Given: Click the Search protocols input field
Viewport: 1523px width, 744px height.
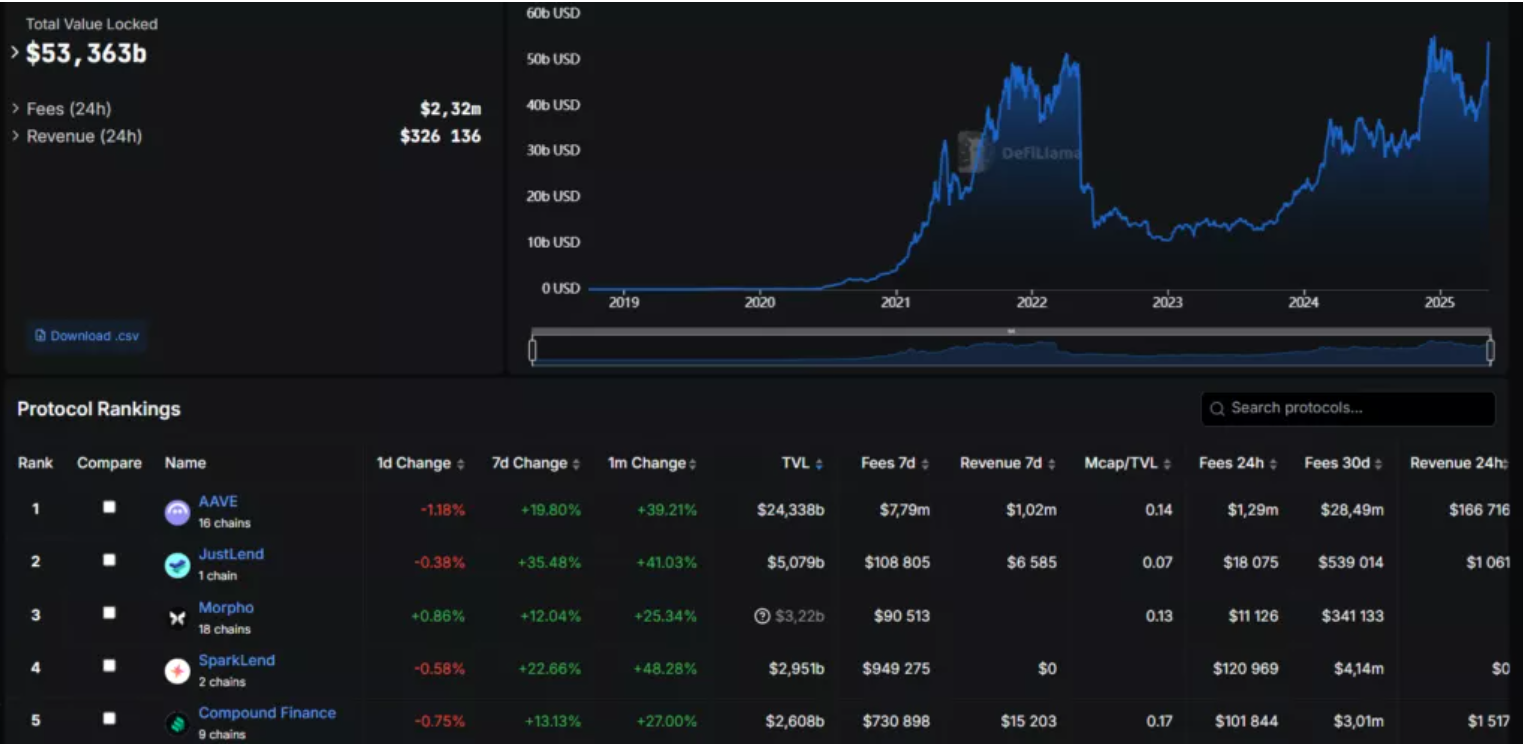Looking at the screenshot, I should pos(1348,408).
